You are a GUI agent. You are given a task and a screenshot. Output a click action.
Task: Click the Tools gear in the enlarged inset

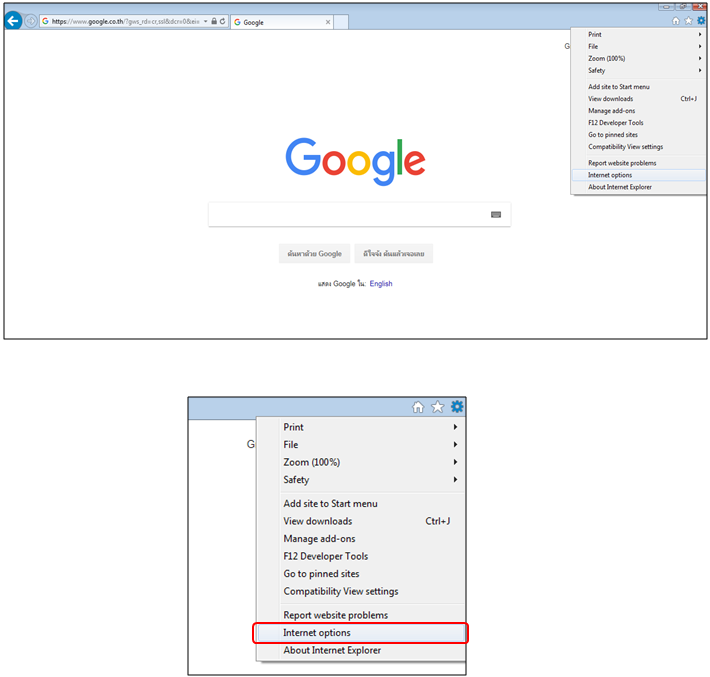(457, 407)
